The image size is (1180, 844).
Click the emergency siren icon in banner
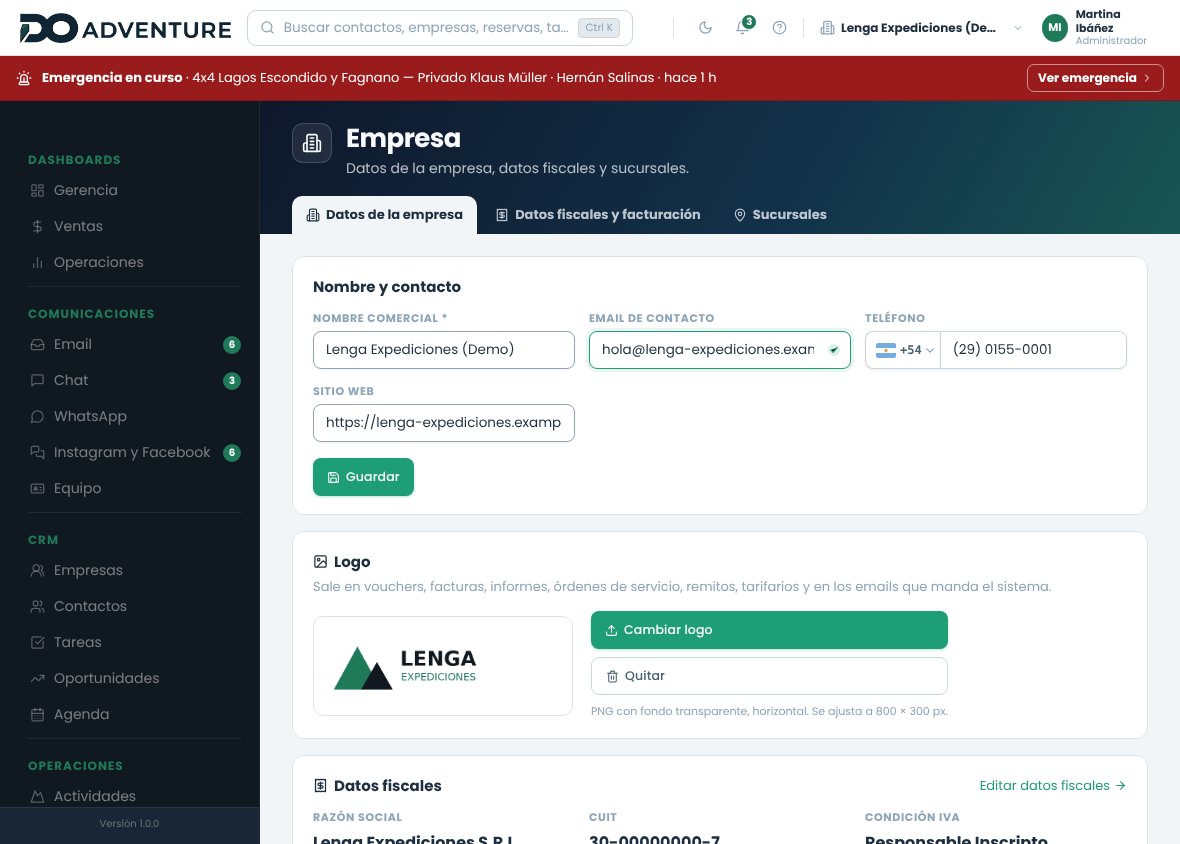(24, 78)
